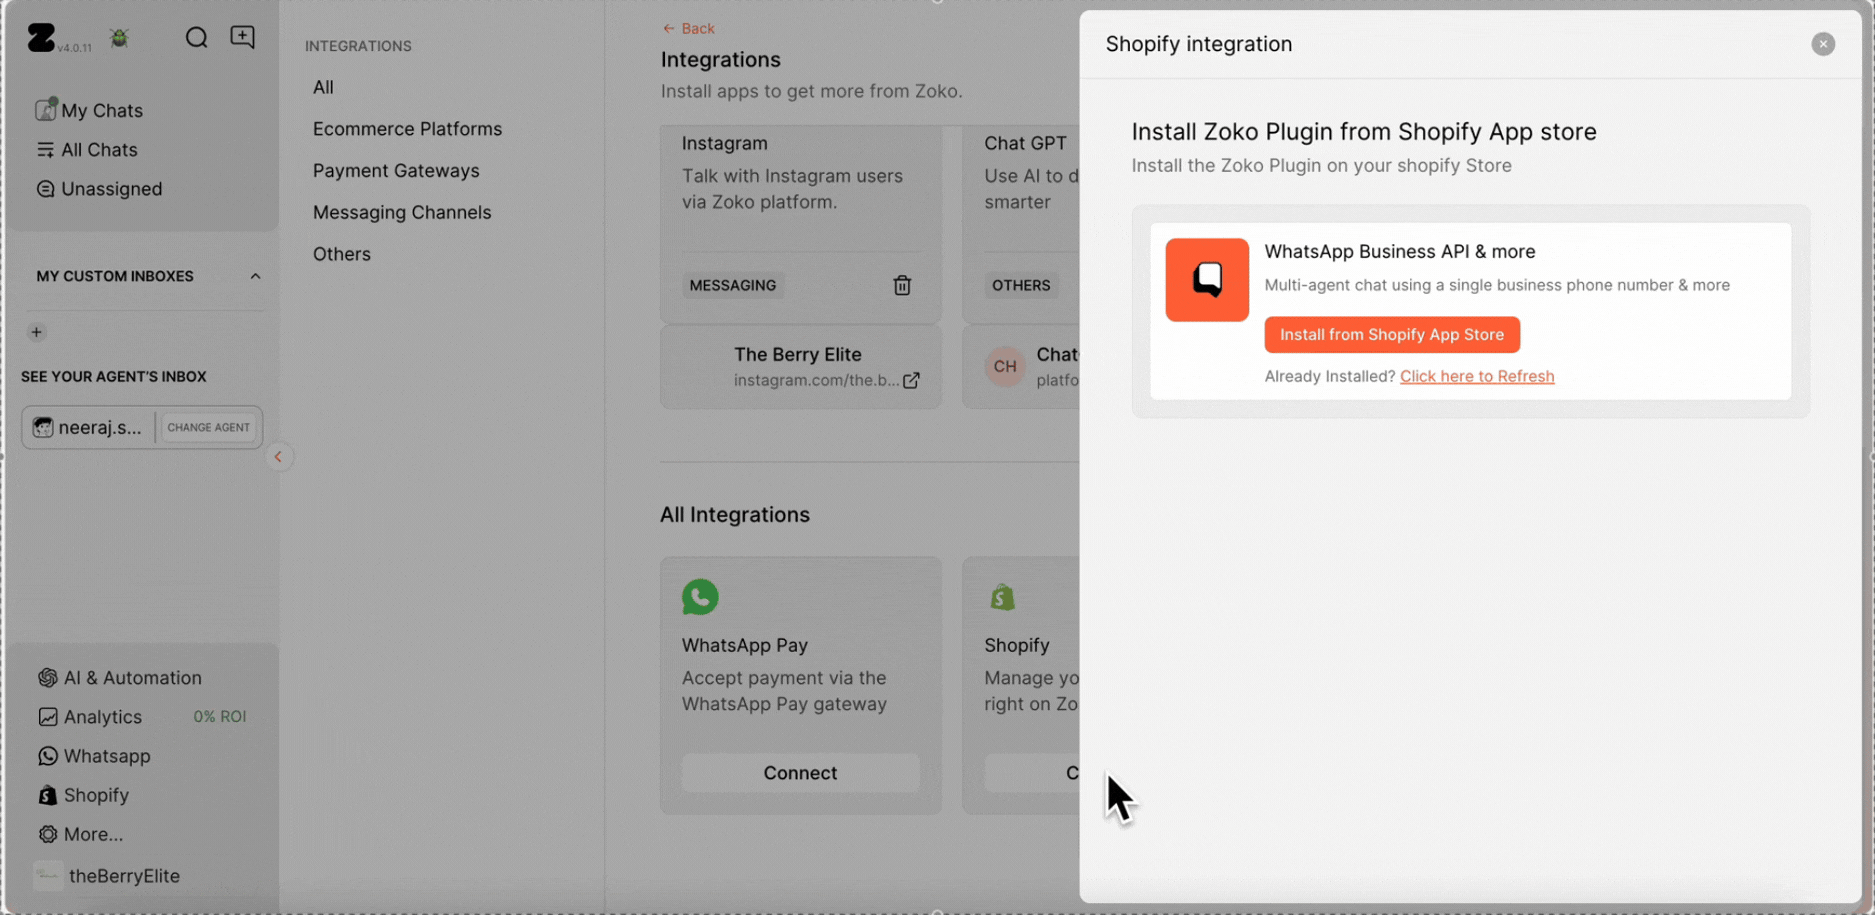Click the All Integrations heading

(x=735, y=514)
